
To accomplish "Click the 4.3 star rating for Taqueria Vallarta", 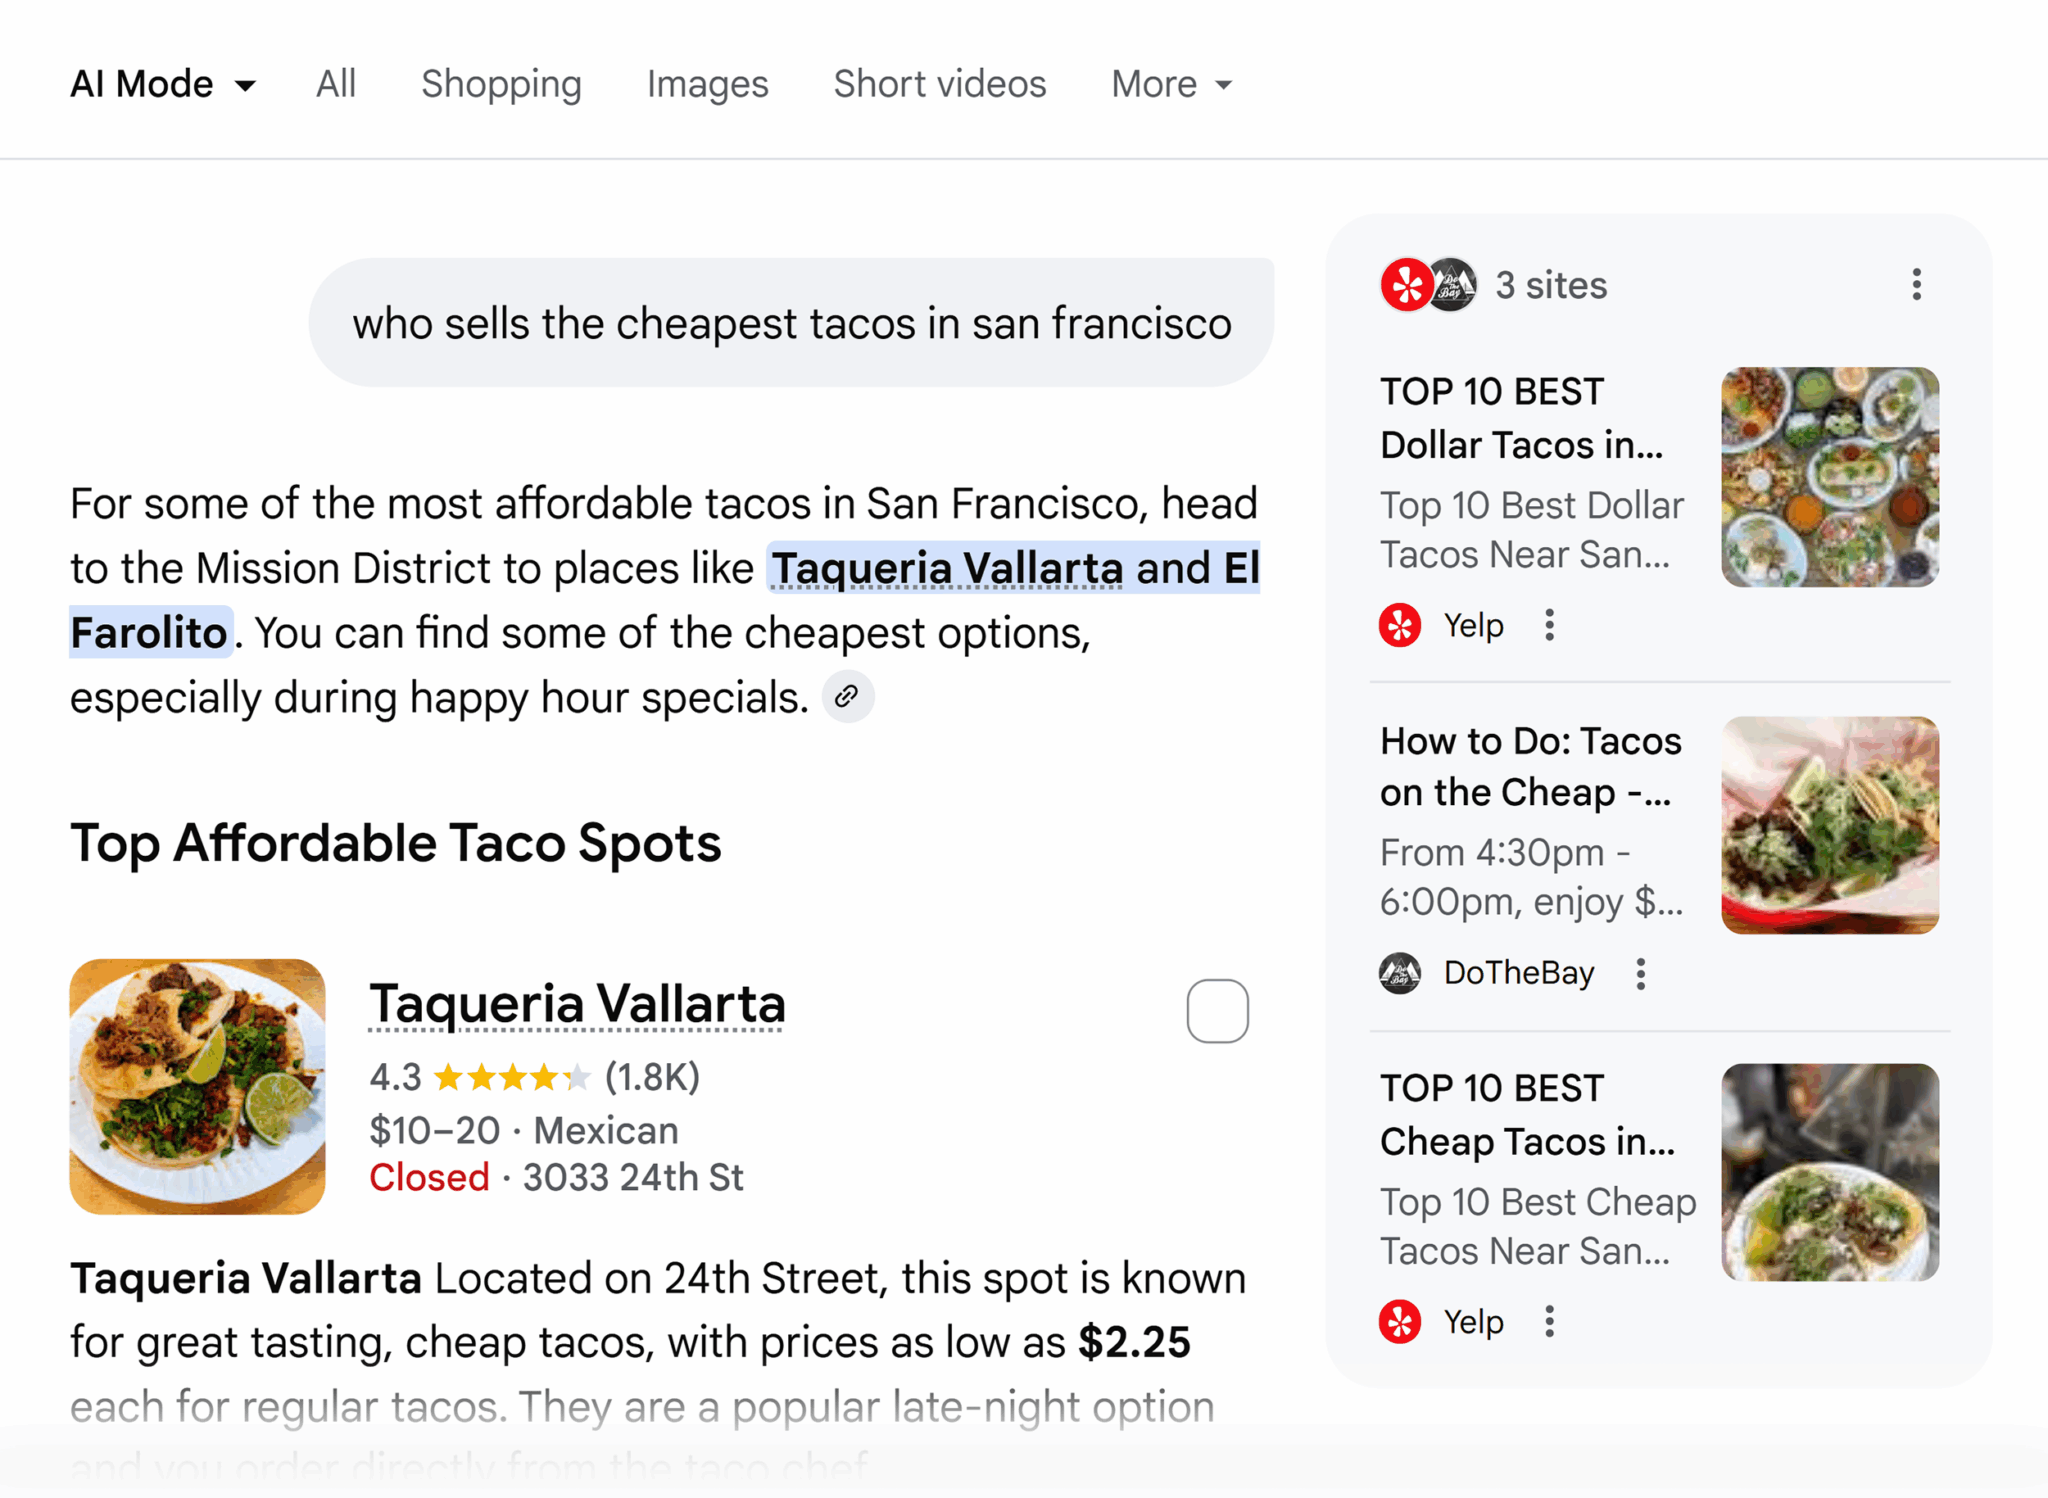I will tap(534, 1077).
